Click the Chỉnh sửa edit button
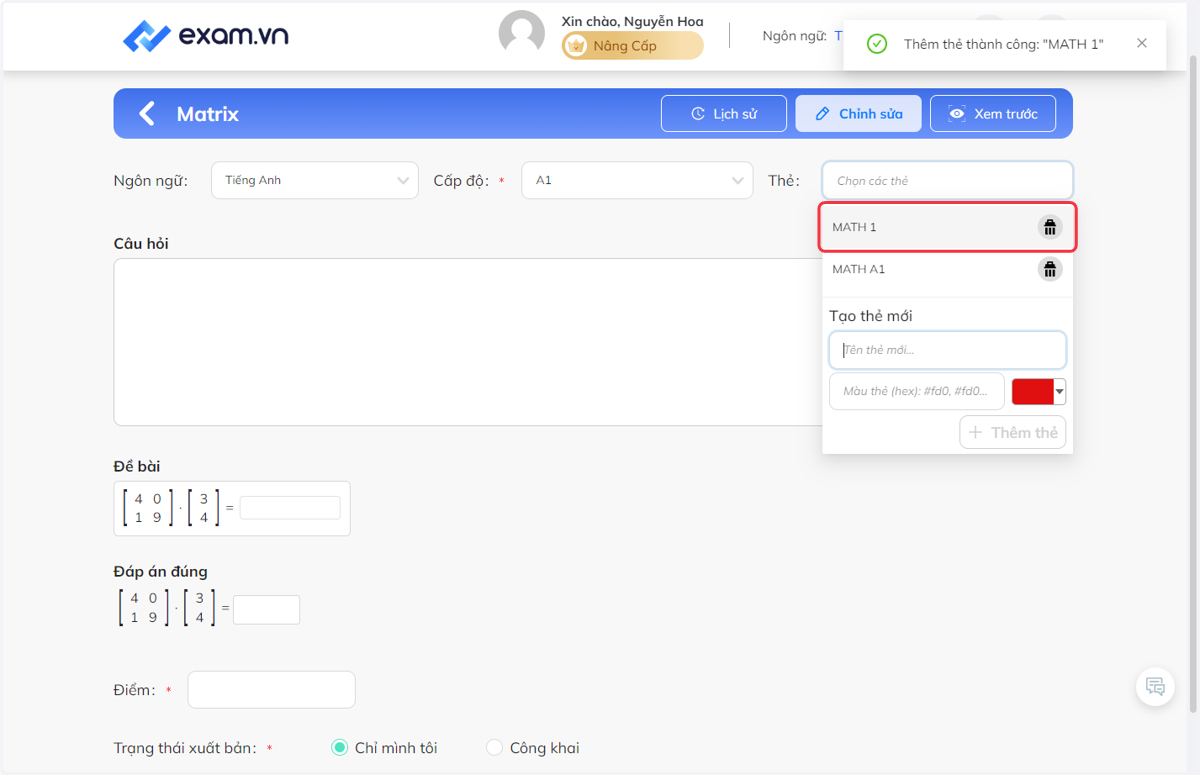This screenshot has width=1200, height=775. (x=859, y=114)
